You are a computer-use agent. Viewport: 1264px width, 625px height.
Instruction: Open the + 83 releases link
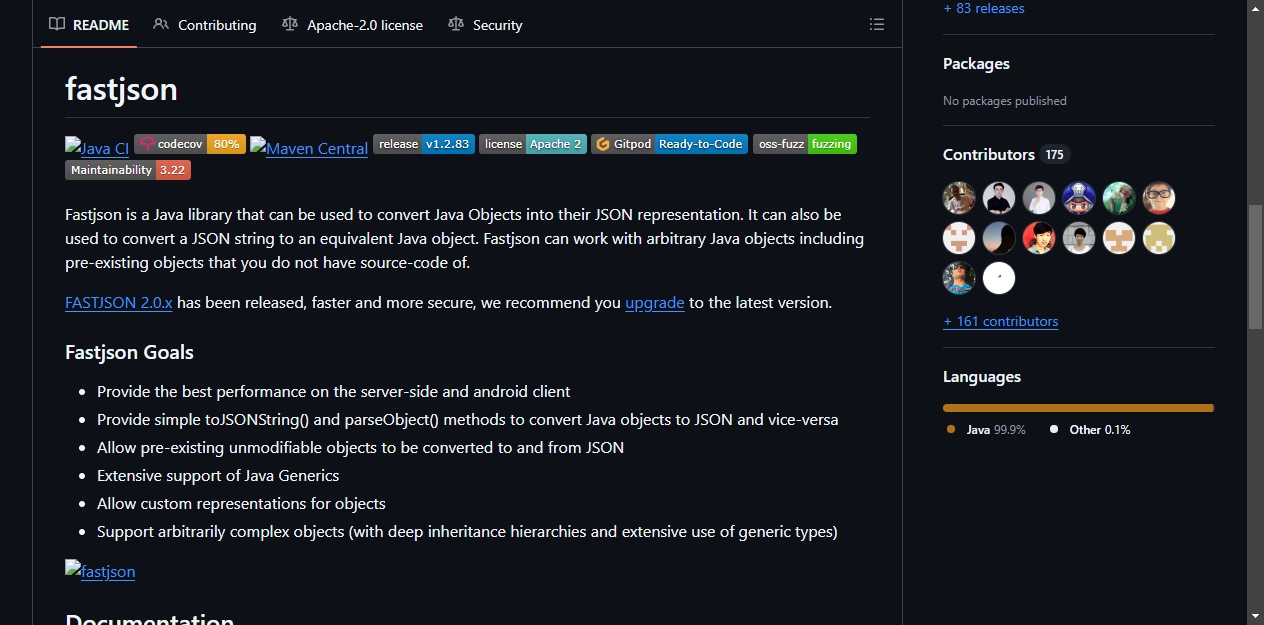[x=984, y=8]
